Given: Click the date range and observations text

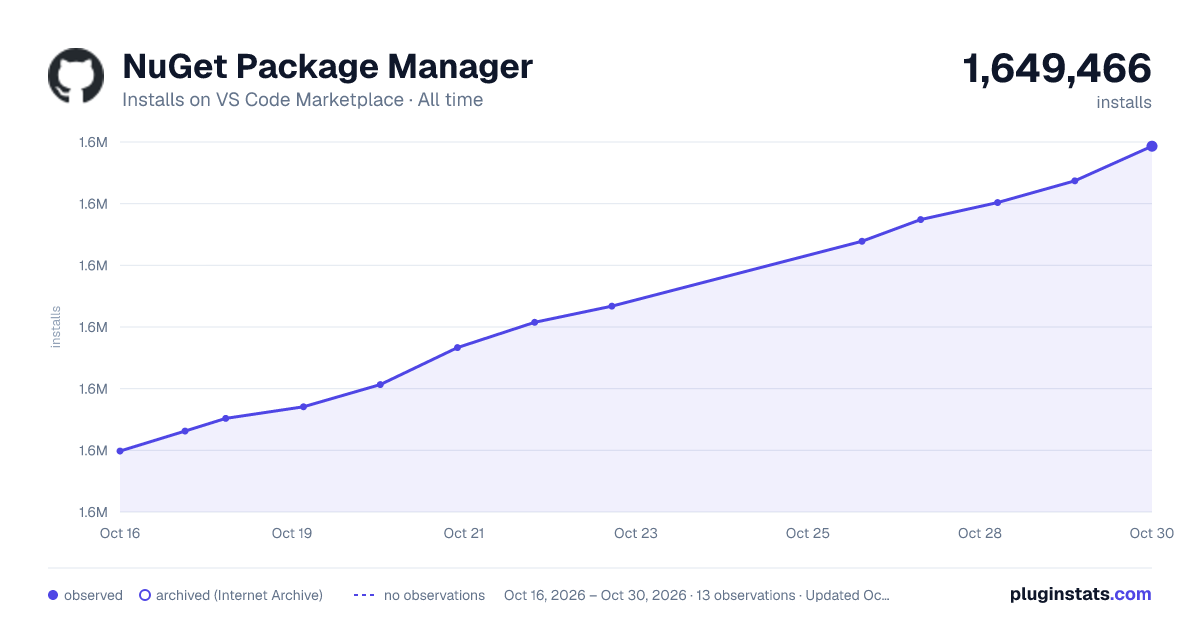Looking at the screenshot, I should coord(697,595).
